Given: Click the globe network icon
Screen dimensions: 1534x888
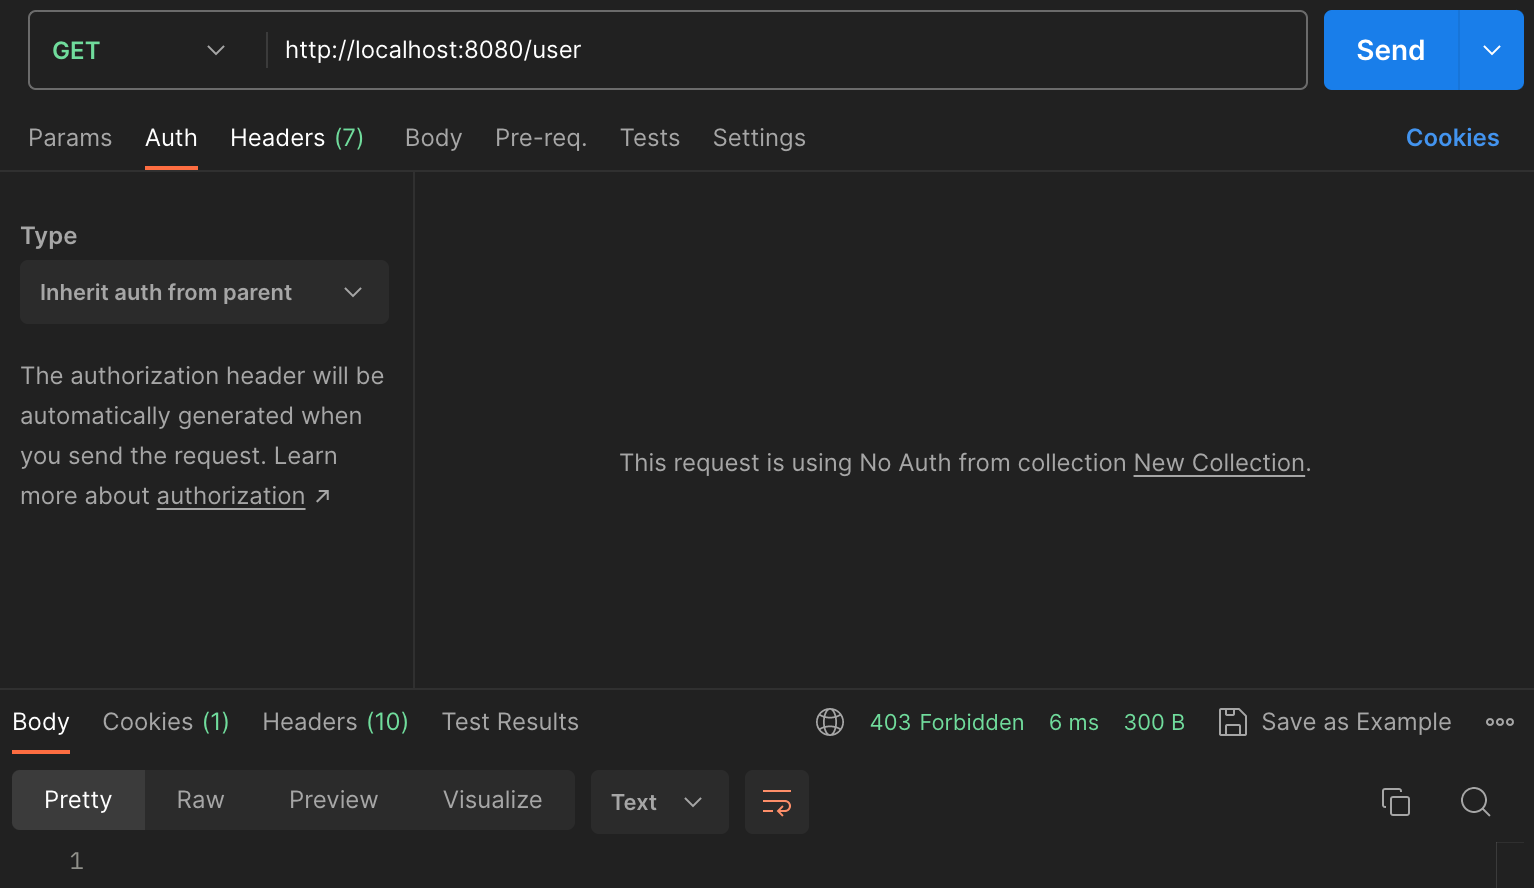Looking at the screenshot, I should 830,722.
